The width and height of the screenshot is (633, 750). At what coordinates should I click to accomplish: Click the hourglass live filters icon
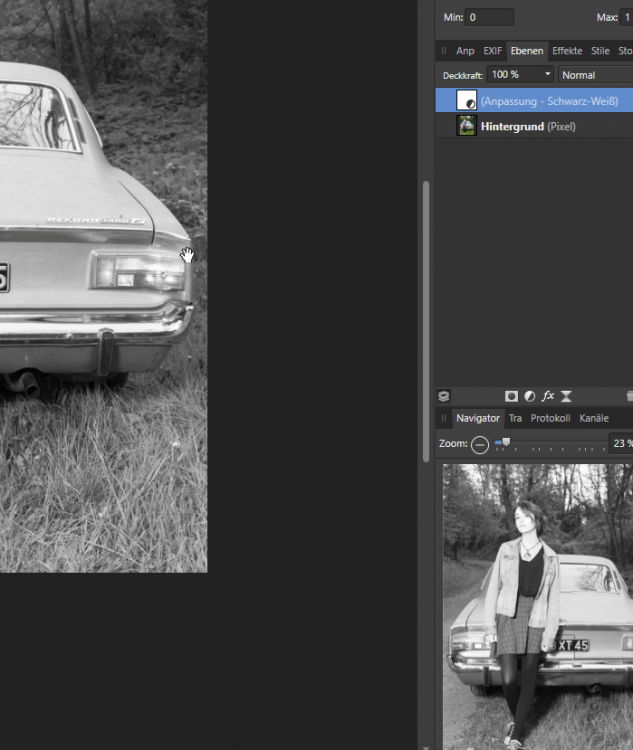pos(566,396)
